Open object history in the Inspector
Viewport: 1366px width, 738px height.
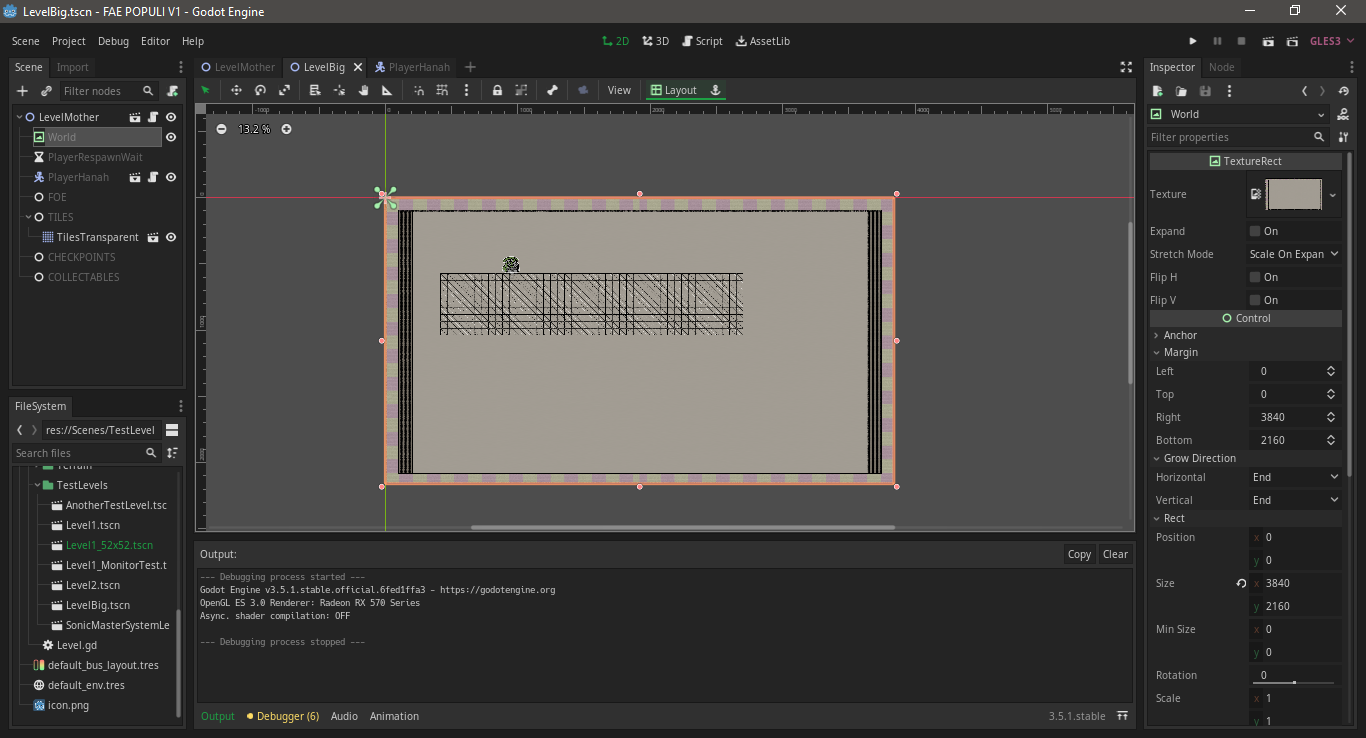pyautogui.click(x=1343, y=91)
